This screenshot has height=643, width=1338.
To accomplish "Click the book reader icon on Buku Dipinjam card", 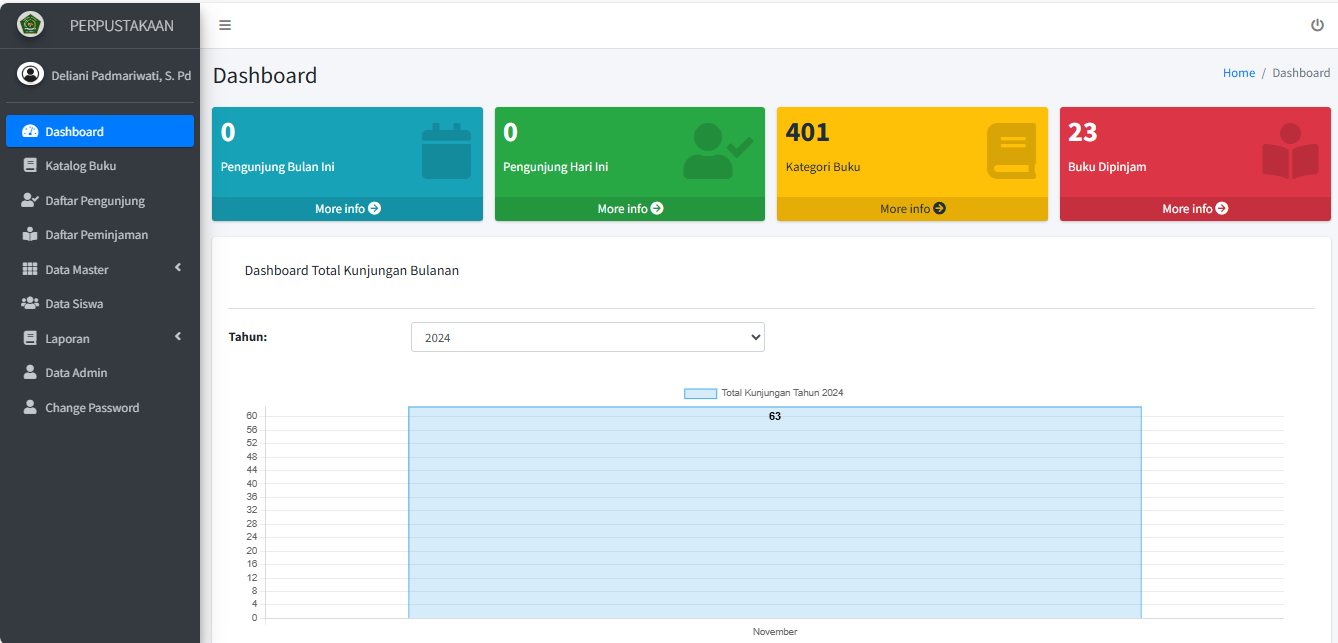I will tap(1290, 151).
